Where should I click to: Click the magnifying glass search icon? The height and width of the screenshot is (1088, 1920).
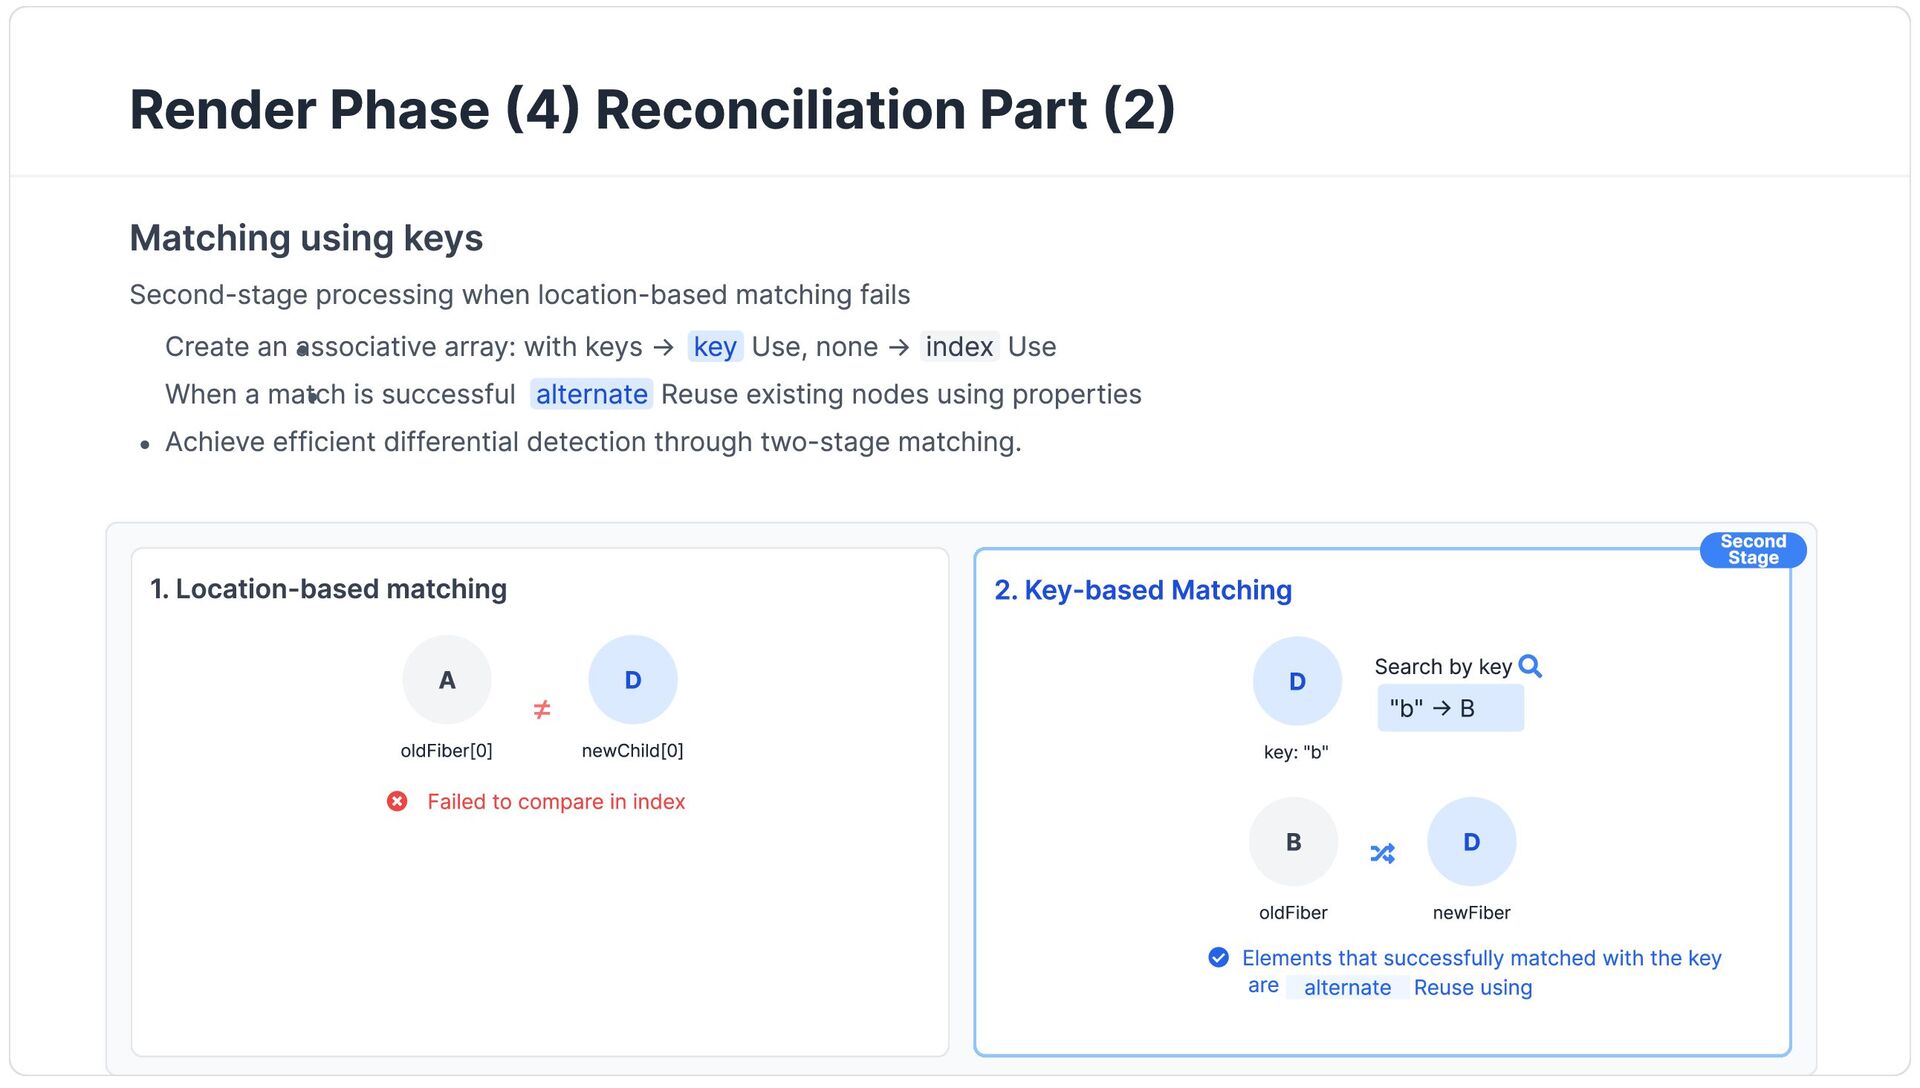[1529, 666]
